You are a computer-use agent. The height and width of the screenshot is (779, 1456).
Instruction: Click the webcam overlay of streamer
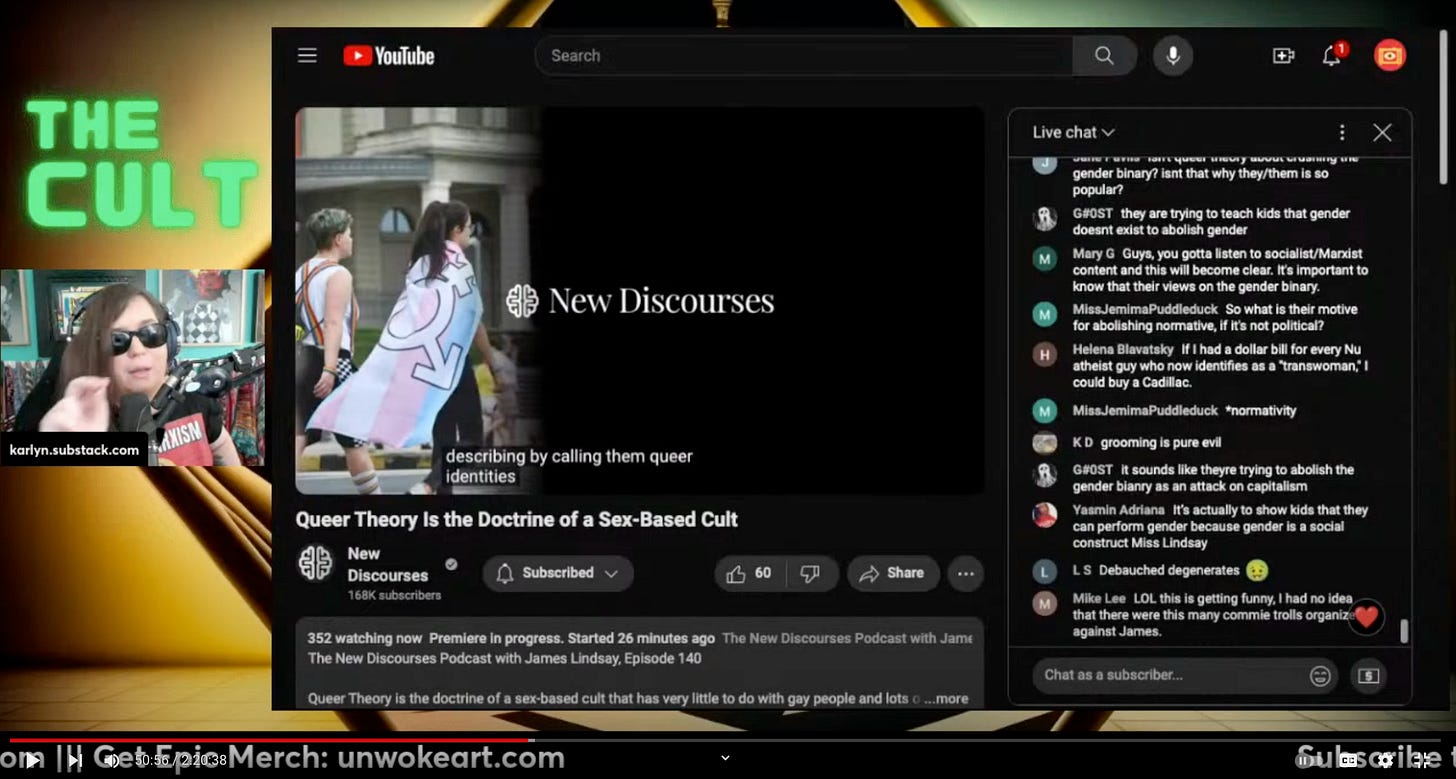pos(132,367)
